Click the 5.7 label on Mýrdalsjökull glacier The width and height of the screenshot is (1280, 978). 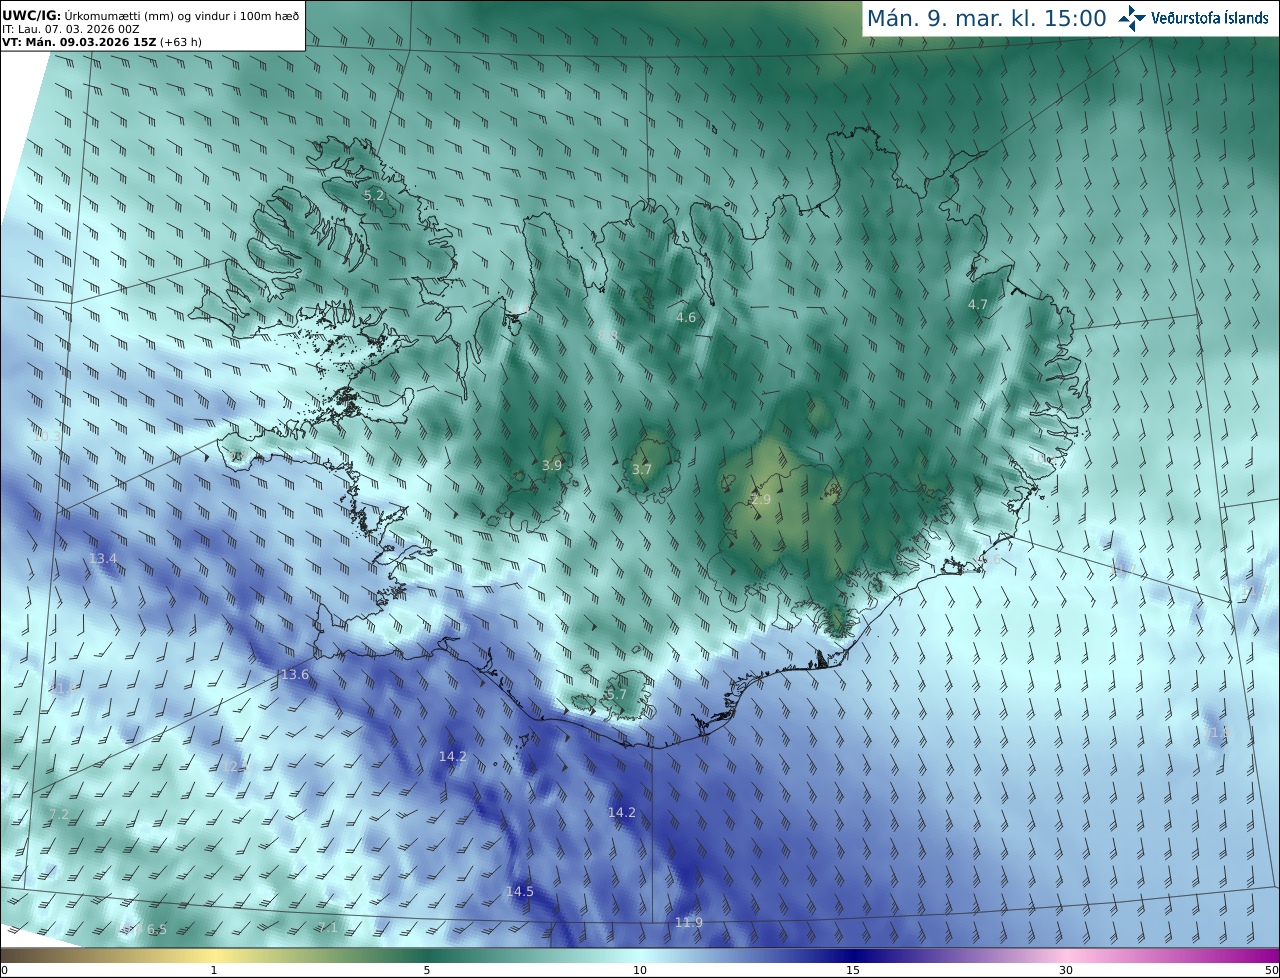616,694
